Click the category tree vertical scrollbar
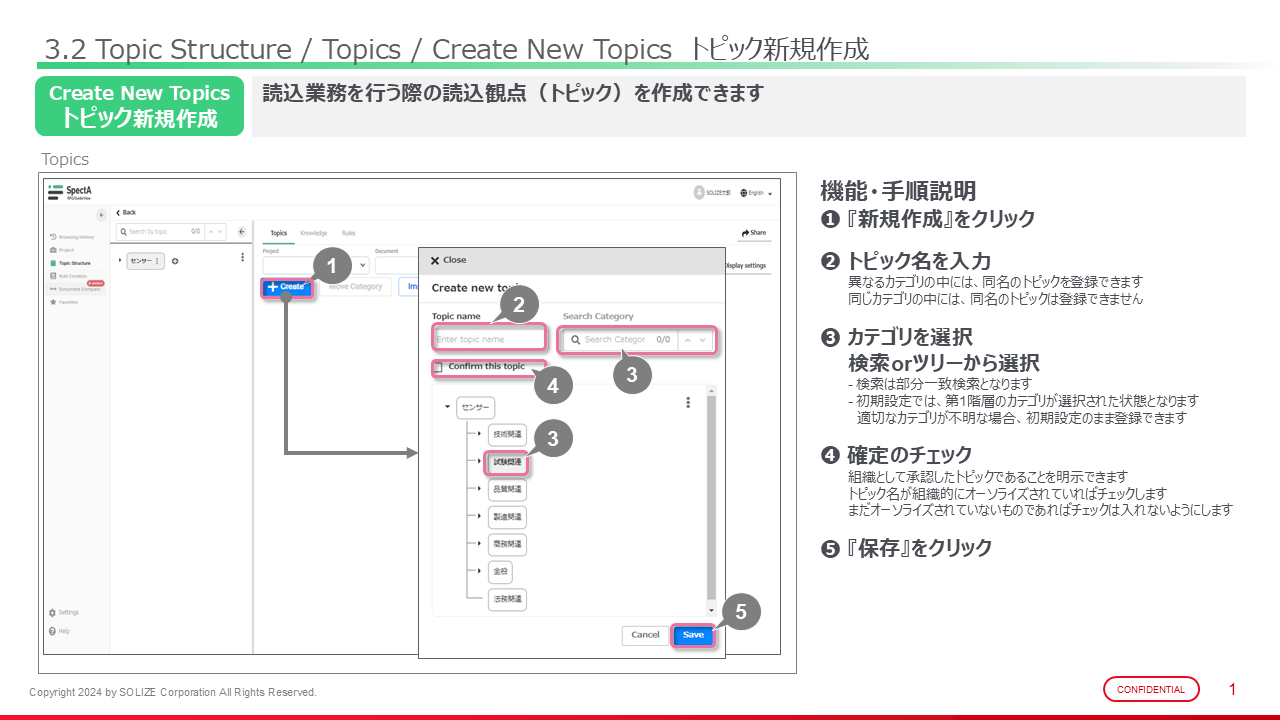Image resolution: width=1280 pixels, height=720 pixels. [x=711, y=500]
